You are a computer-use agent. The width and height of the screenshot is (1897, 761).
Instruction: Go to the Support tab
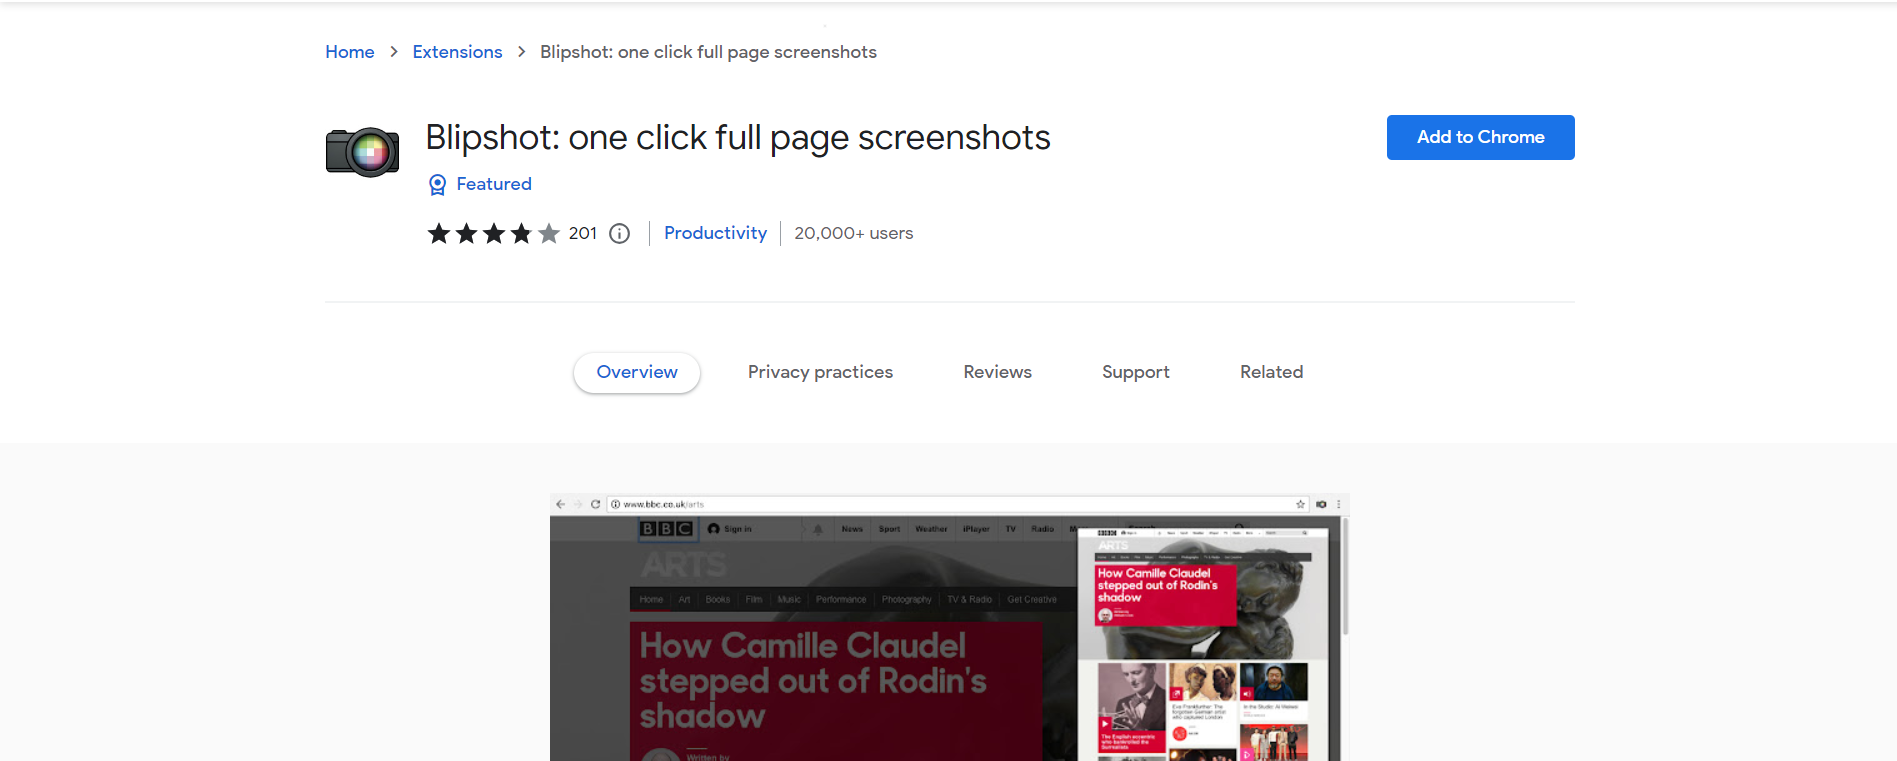1136,372
